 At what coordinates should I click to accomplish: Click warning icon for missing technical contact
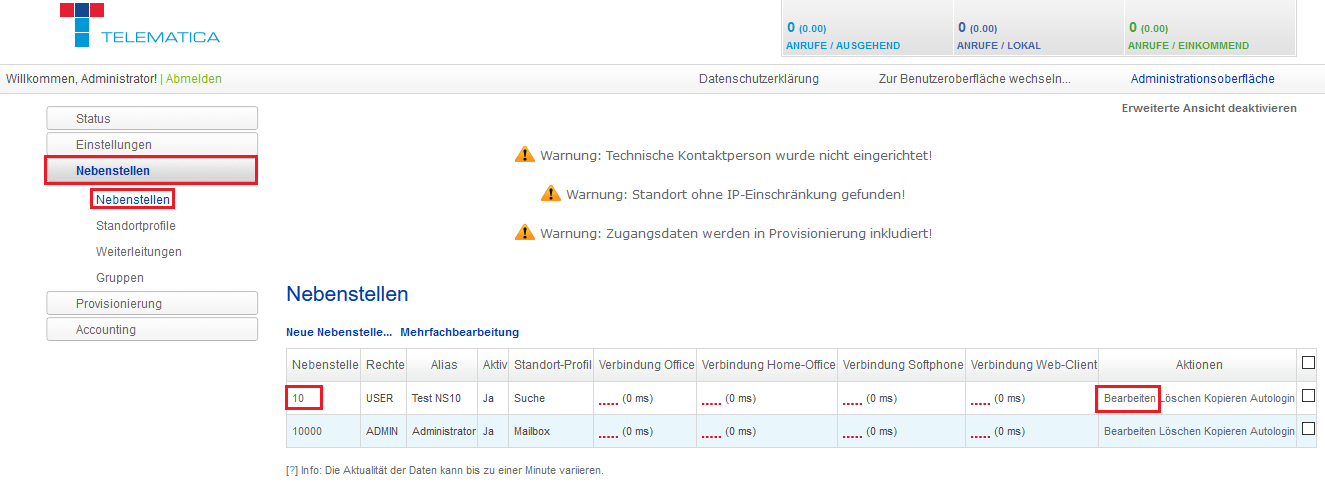(525, 155)
